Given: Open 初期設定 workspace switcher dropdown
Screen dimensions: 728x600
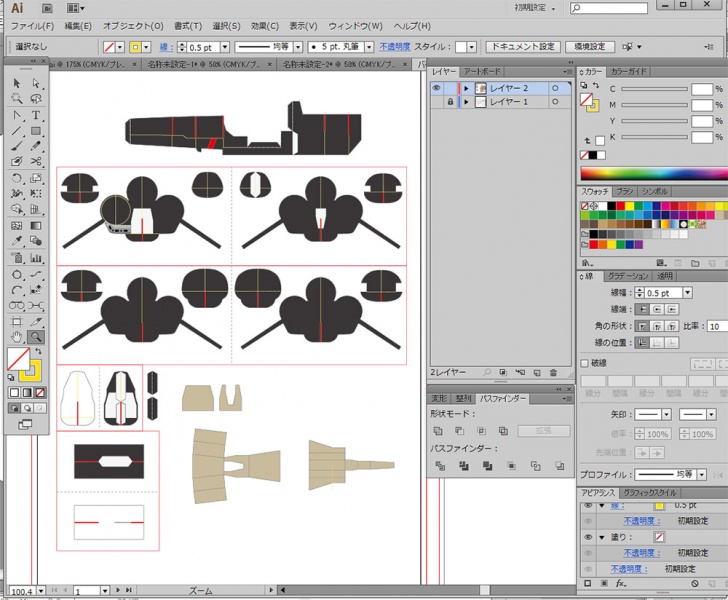Looking at the screenshot, I should click(535, 8).
